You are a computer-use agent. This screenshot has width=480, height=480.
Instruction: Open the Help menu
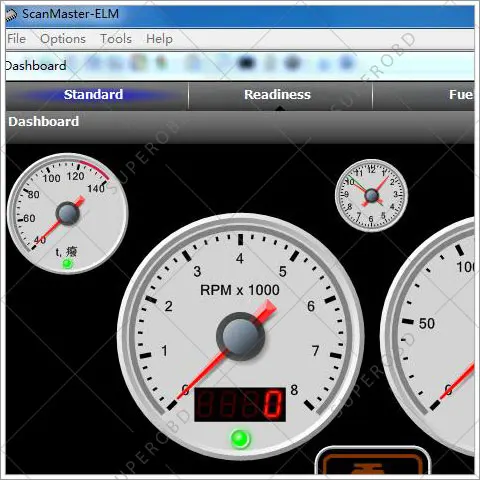click(159, 39)
